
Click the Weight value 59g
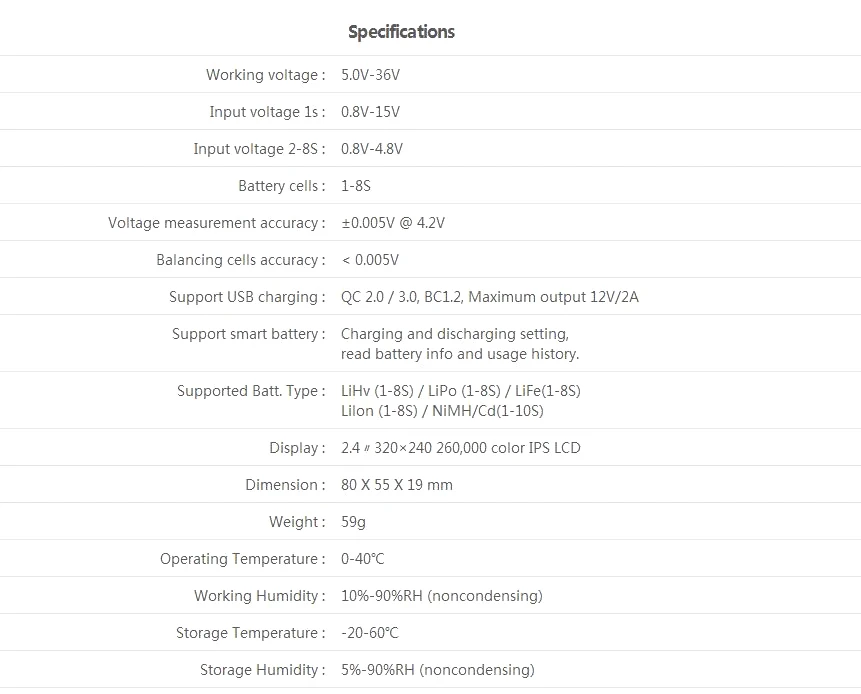coord(353,522)
